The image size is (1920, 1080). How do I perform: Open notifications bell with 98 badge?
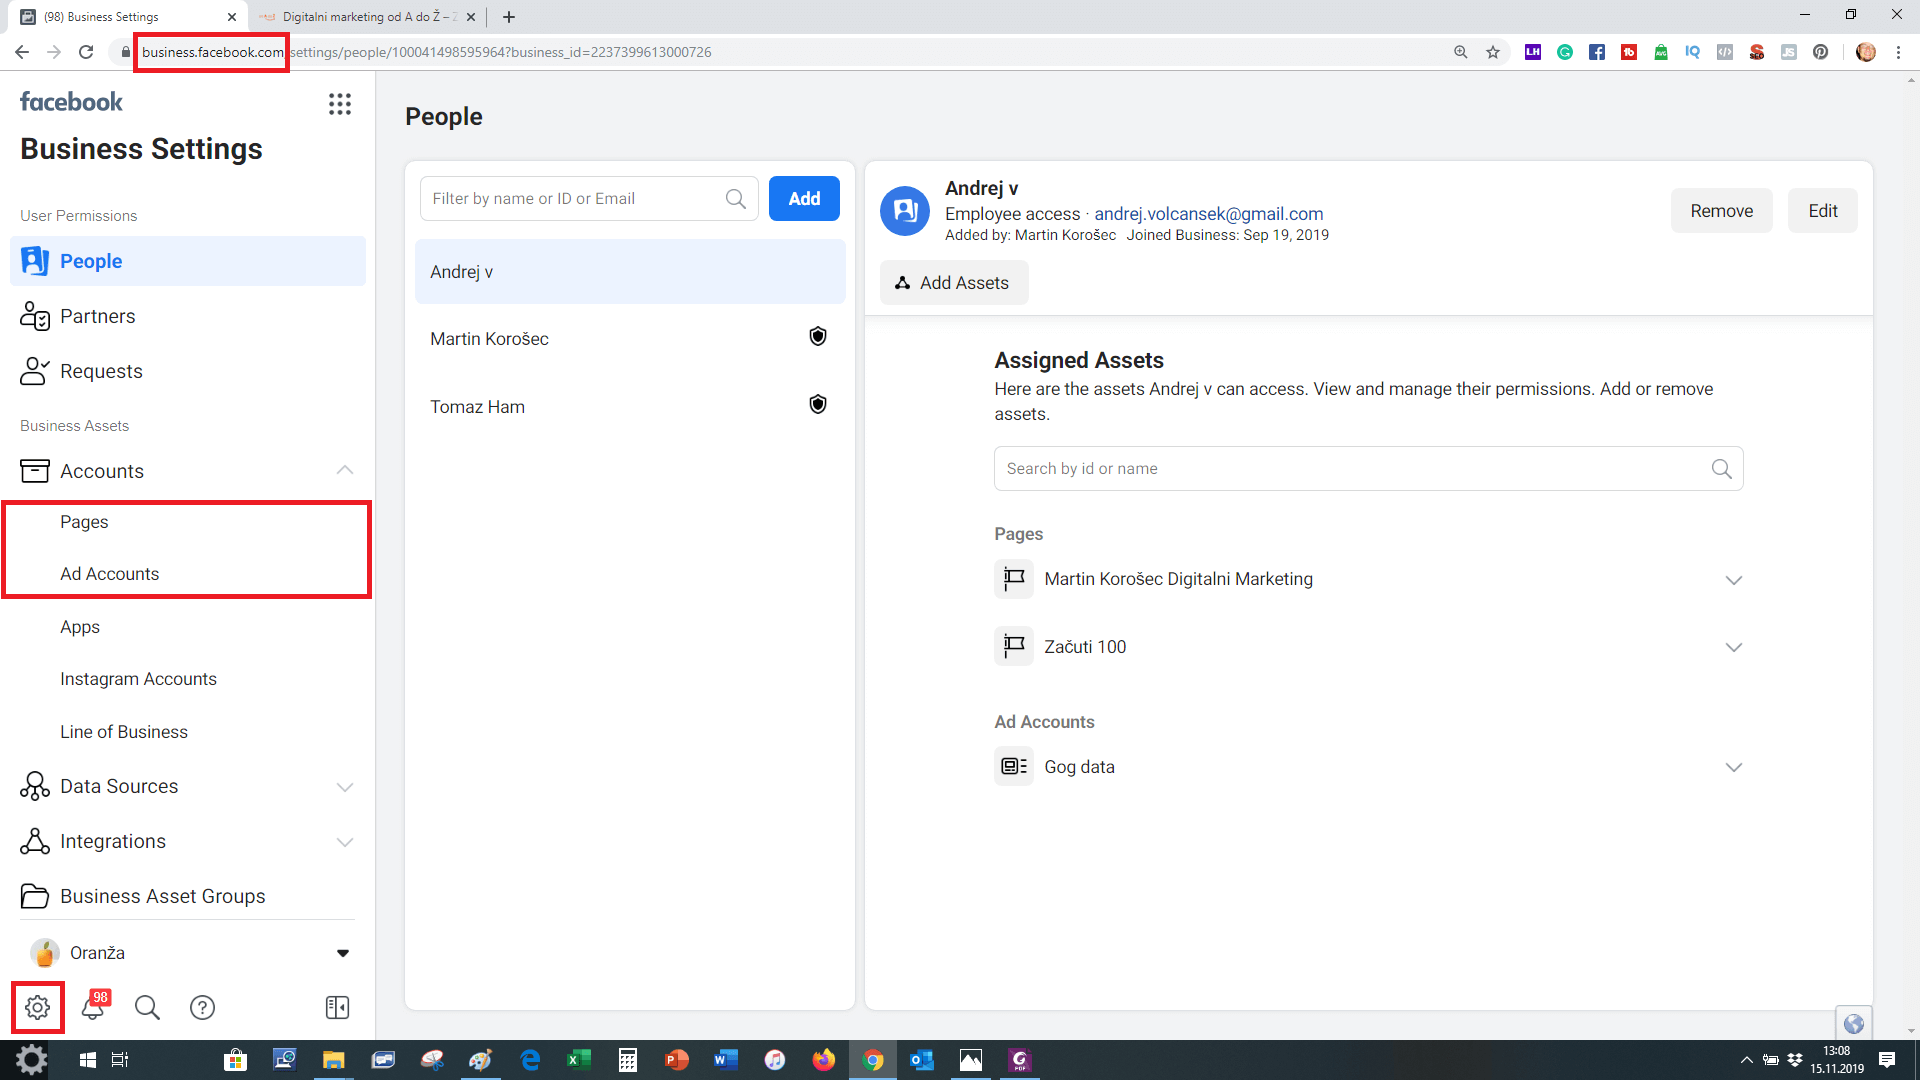(93, 1007)
